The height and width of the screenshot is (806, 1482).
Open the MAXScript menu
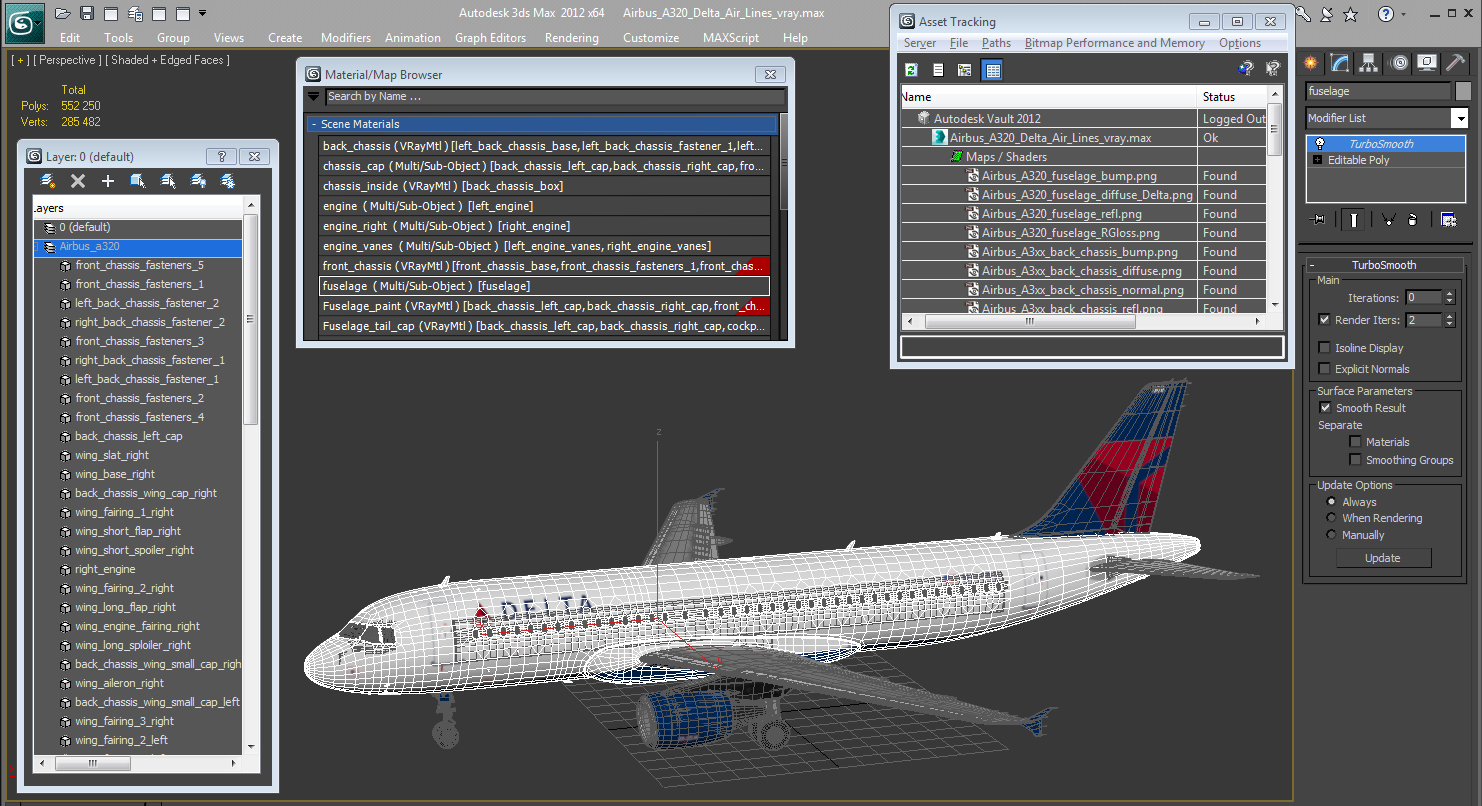[730, 38]
